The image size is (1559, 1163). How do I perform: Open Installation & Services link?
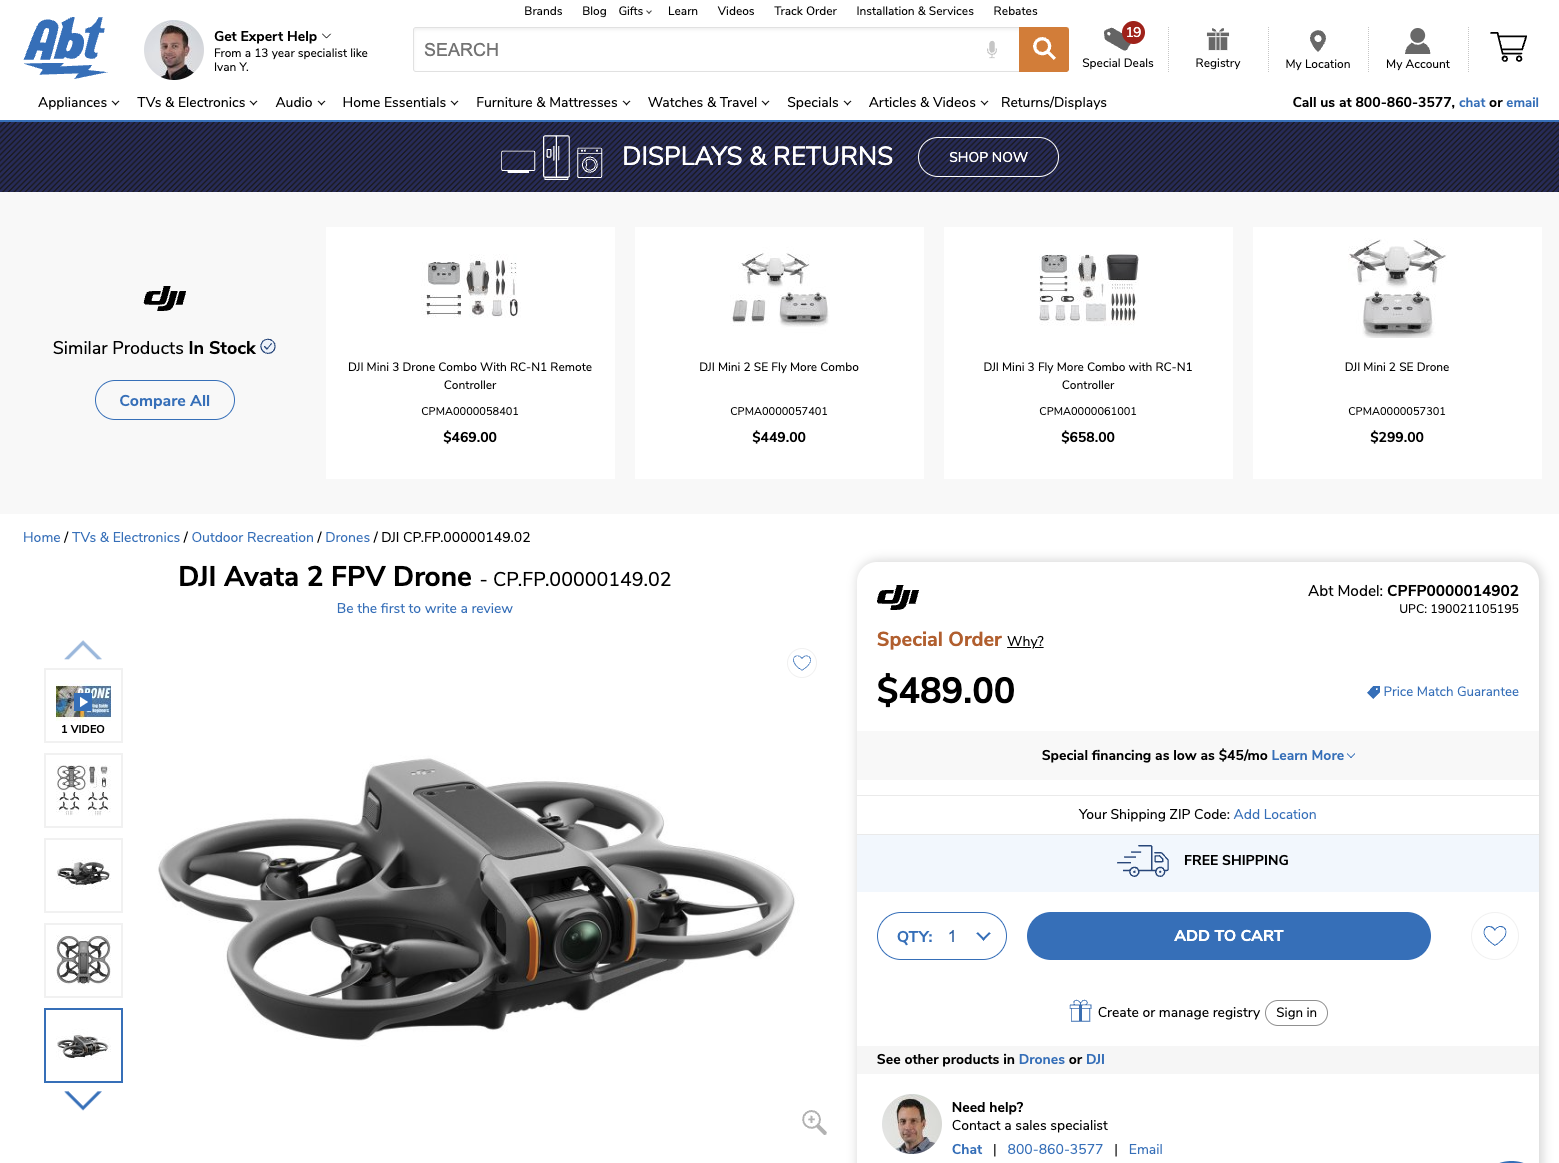pos(915,11)
